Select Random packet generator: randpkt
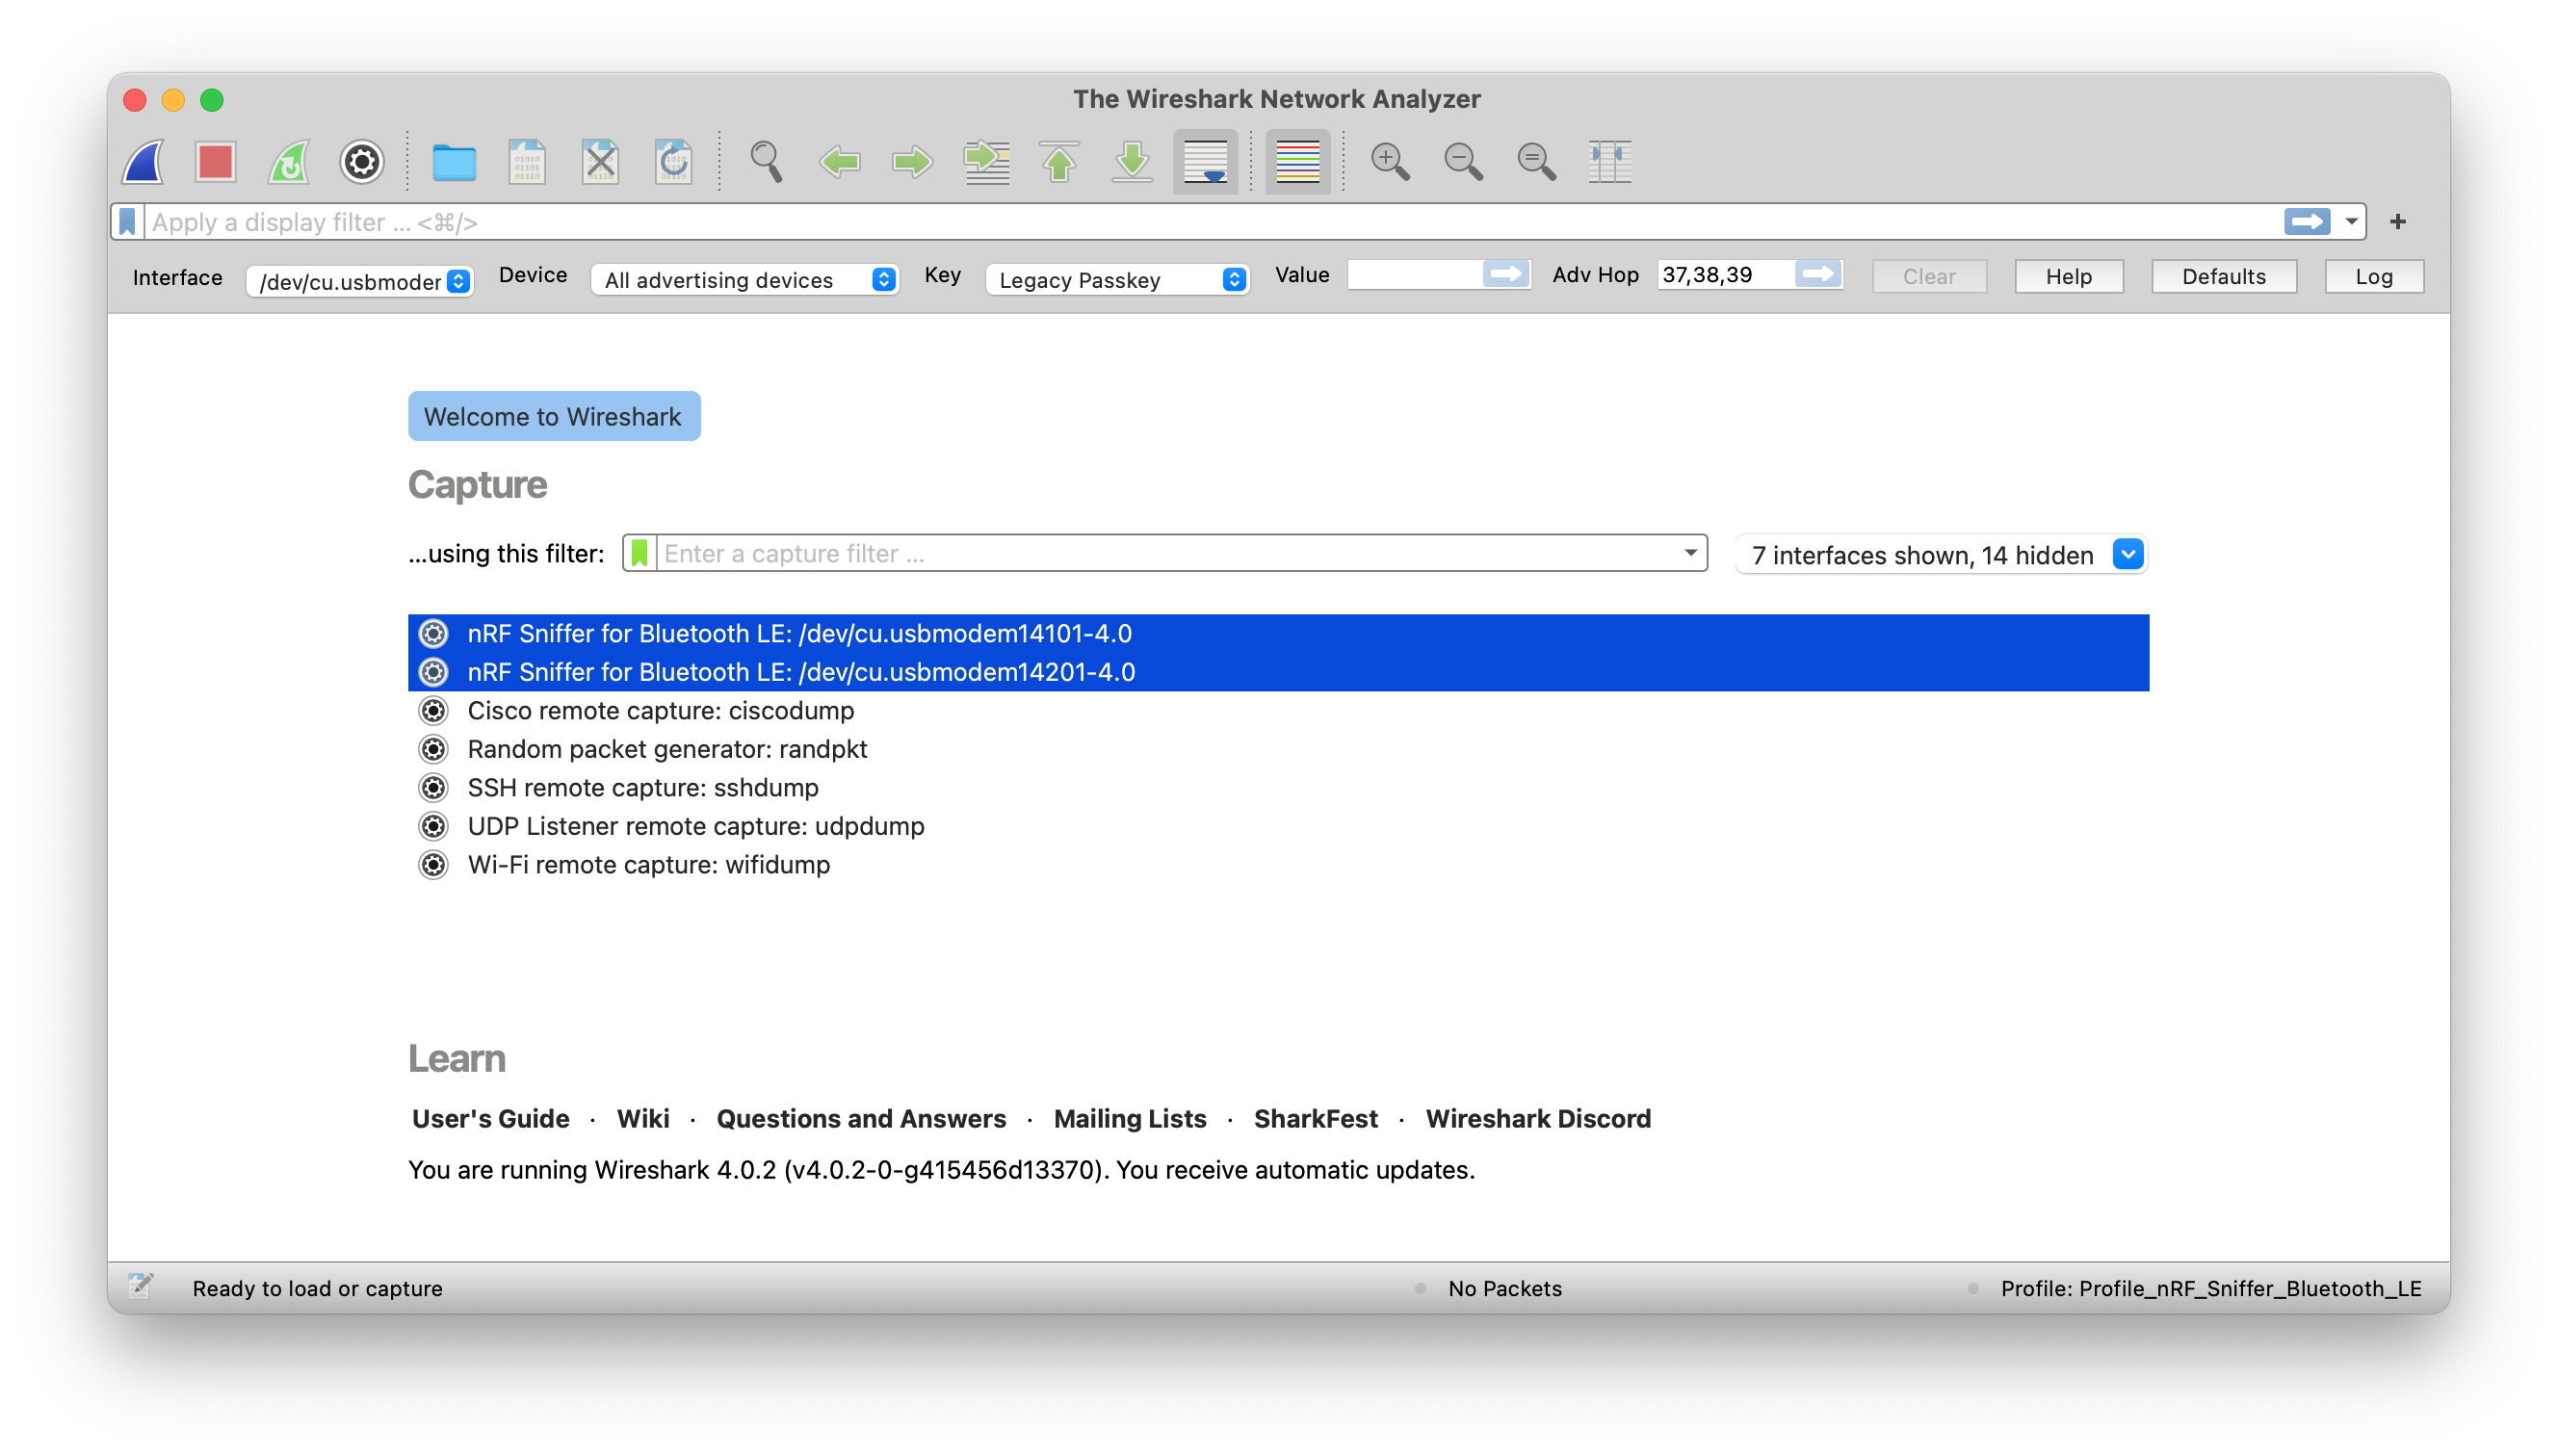The image size is (2558, 1456). tap(1278, 749)
